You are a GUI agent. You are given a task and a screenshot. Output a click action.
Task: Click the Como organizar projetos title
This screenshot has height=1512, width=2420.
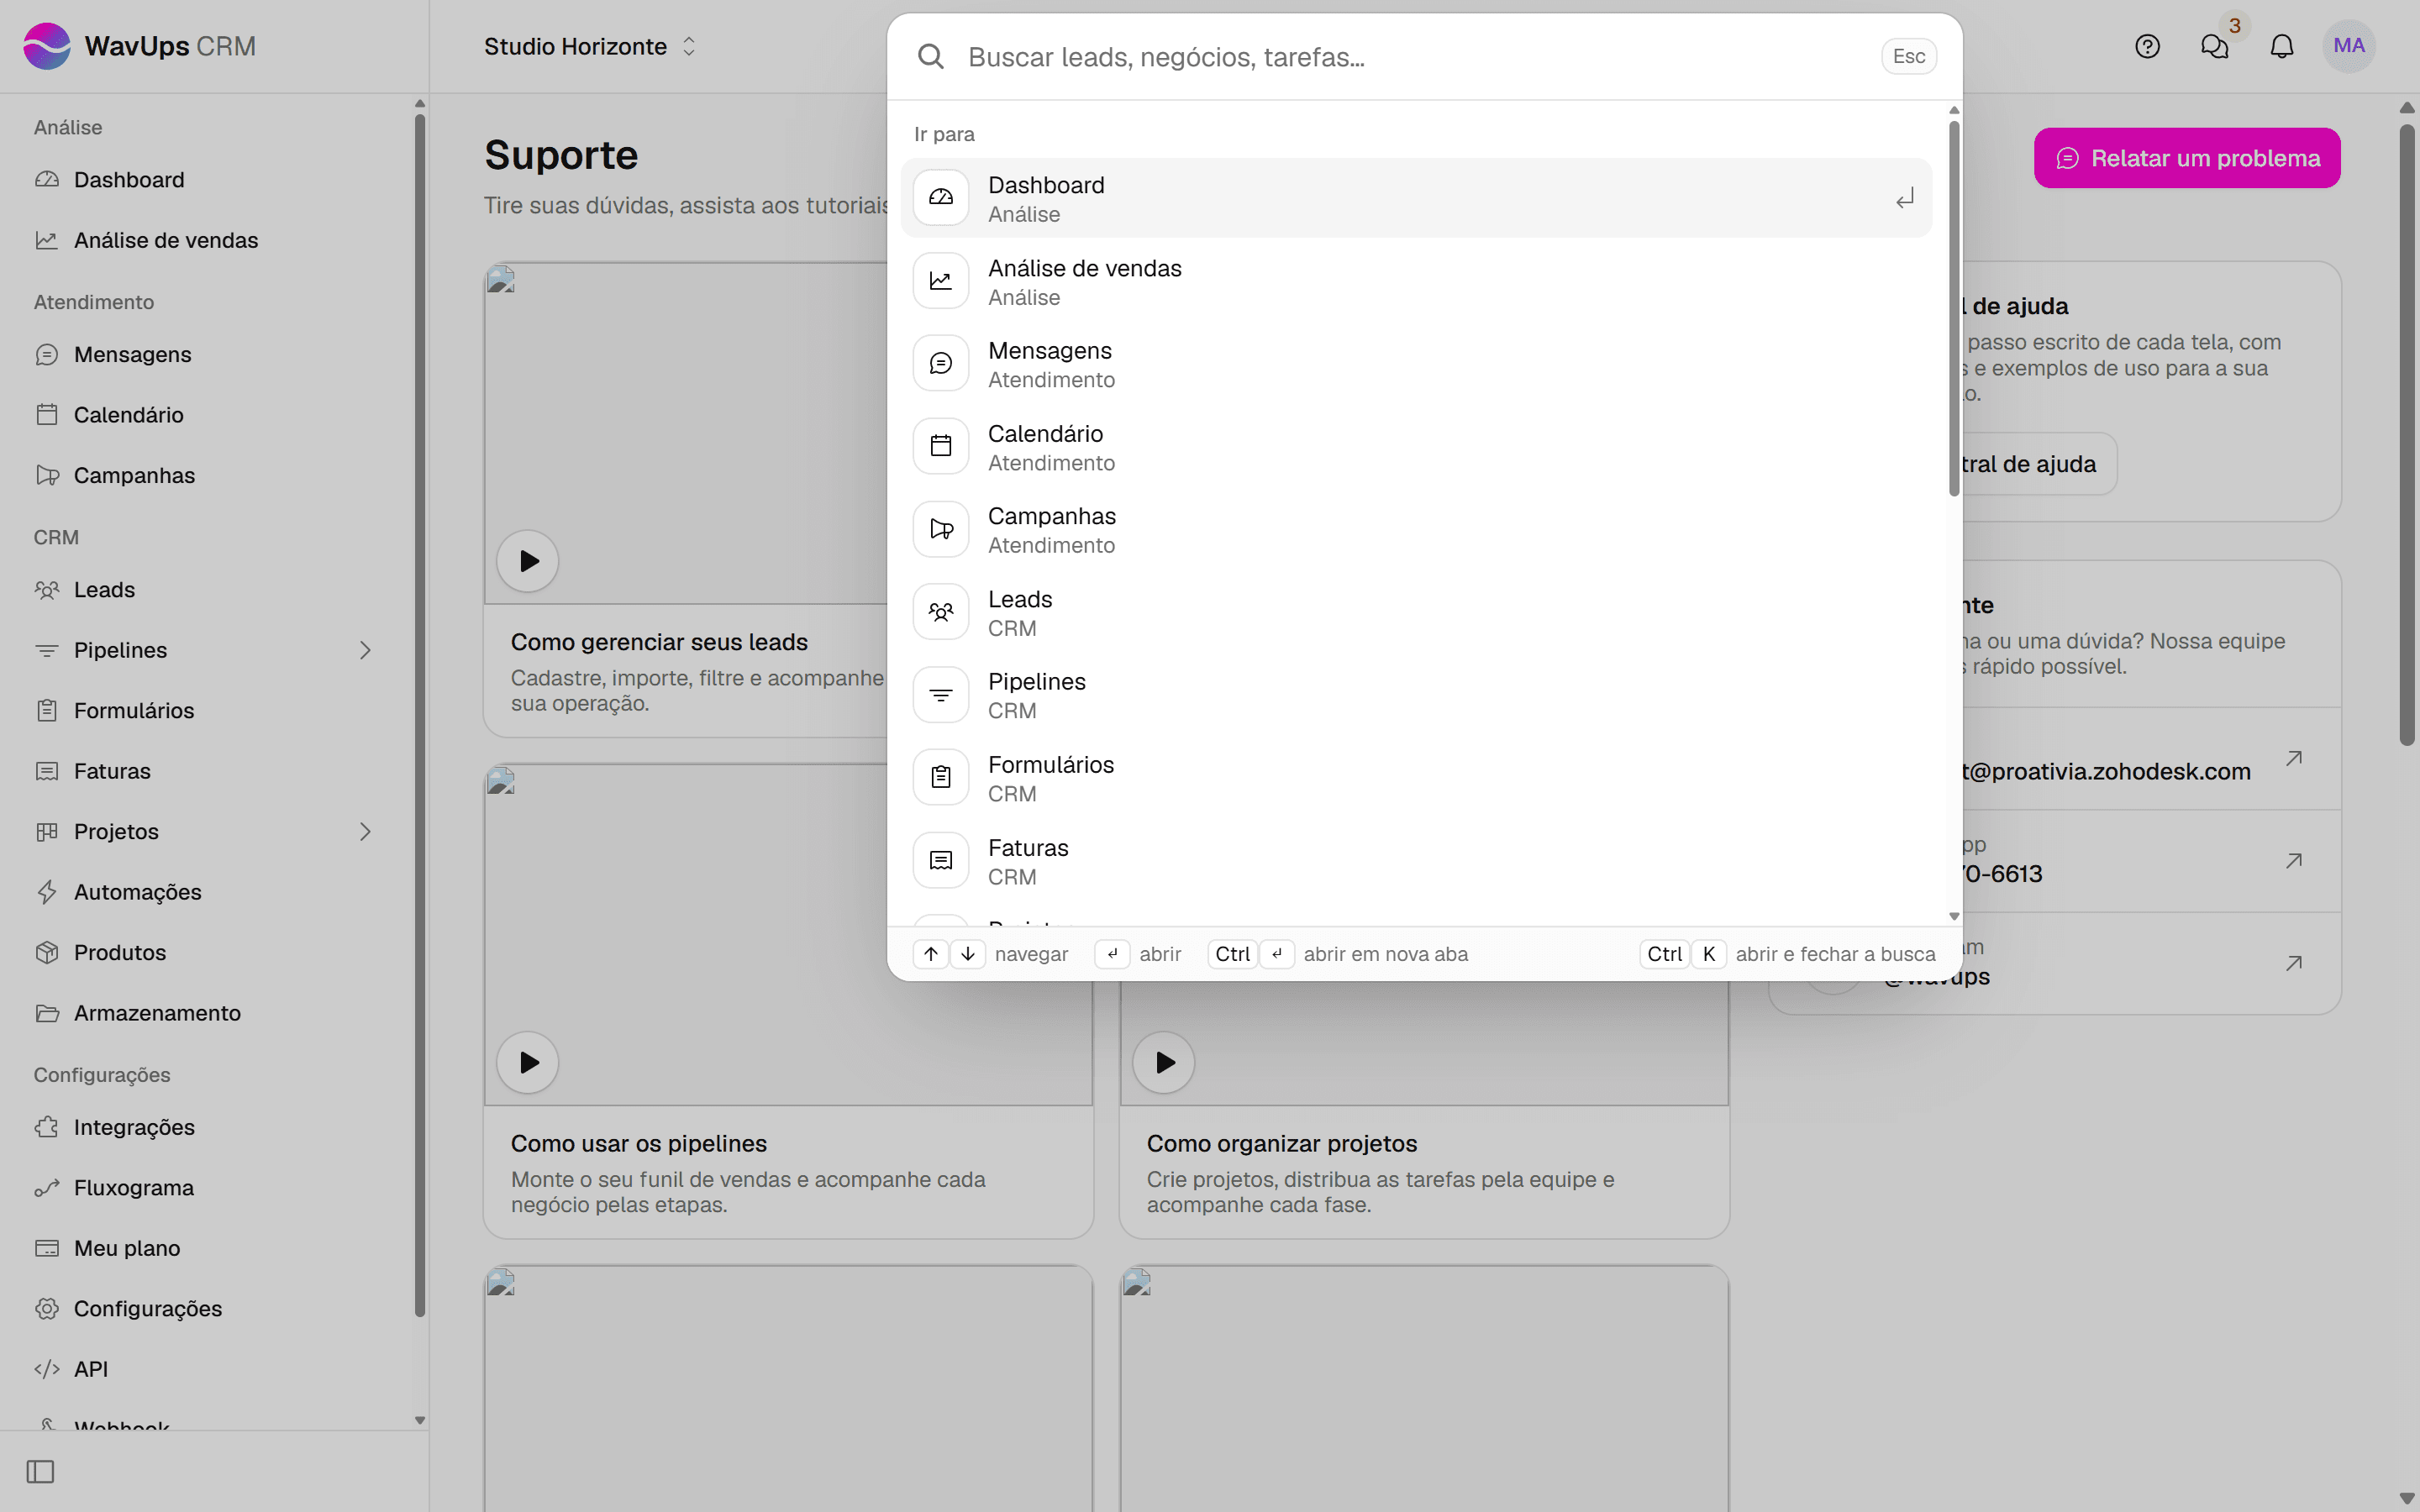[1282, 1143]
